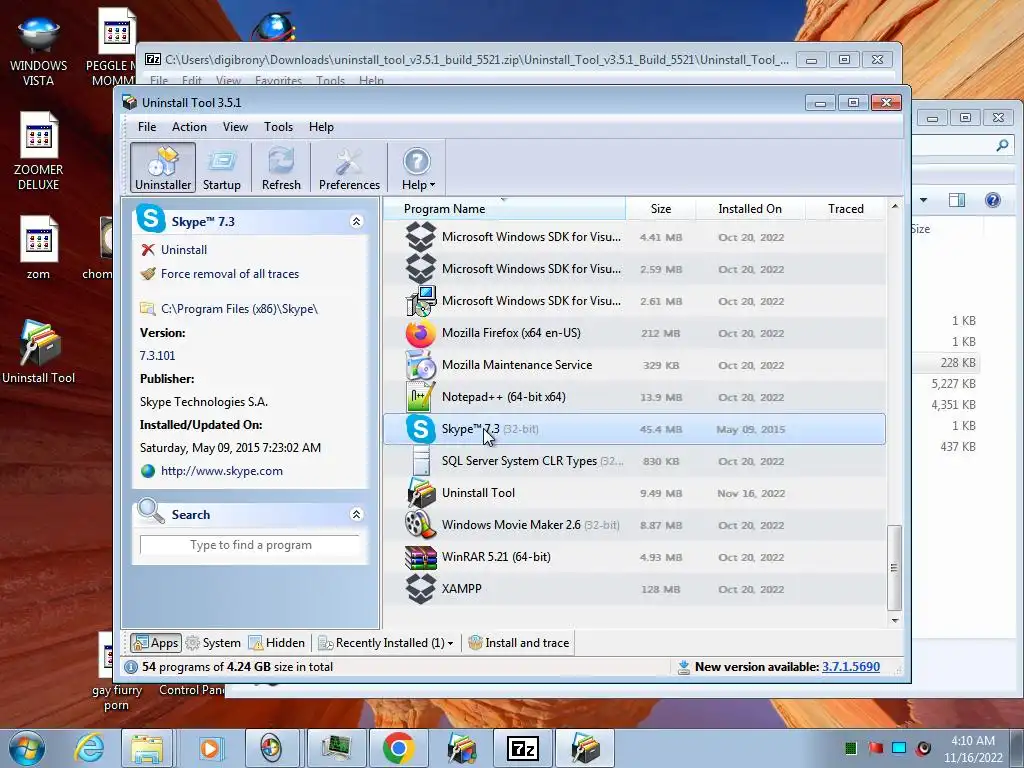Click the Install and trace button
Screen dimensions: 1024x768
(519, 643)
